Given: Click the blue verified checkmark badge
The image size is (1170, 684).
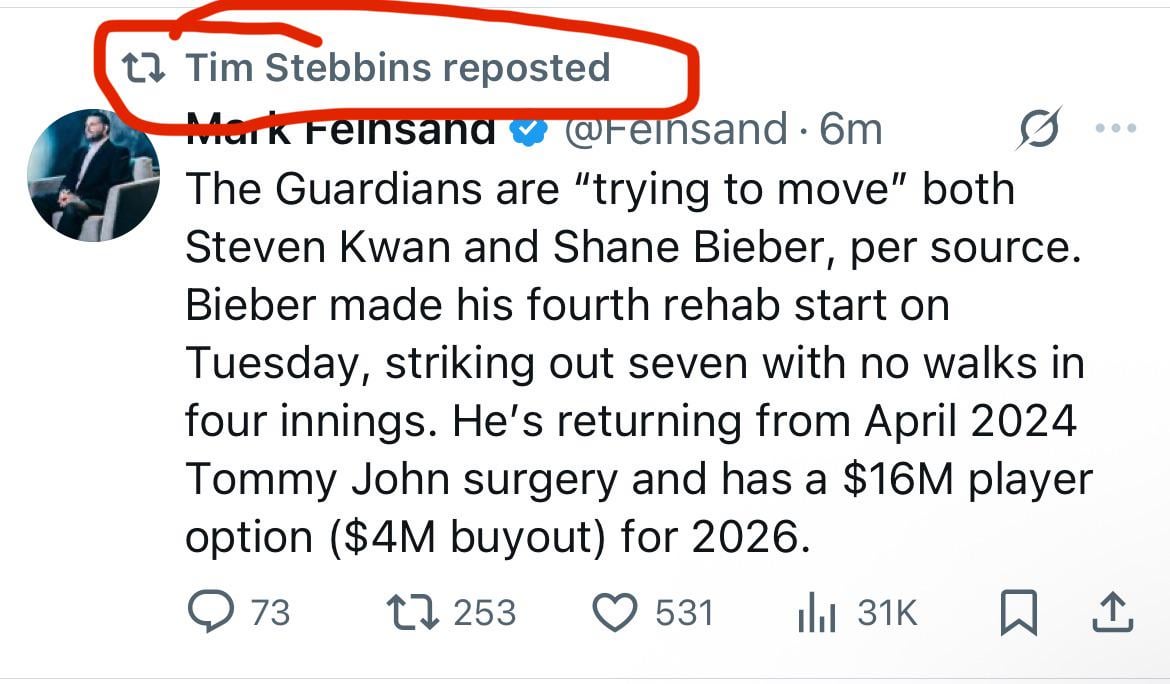Looking at the screenshot, I should click(529, 131).
